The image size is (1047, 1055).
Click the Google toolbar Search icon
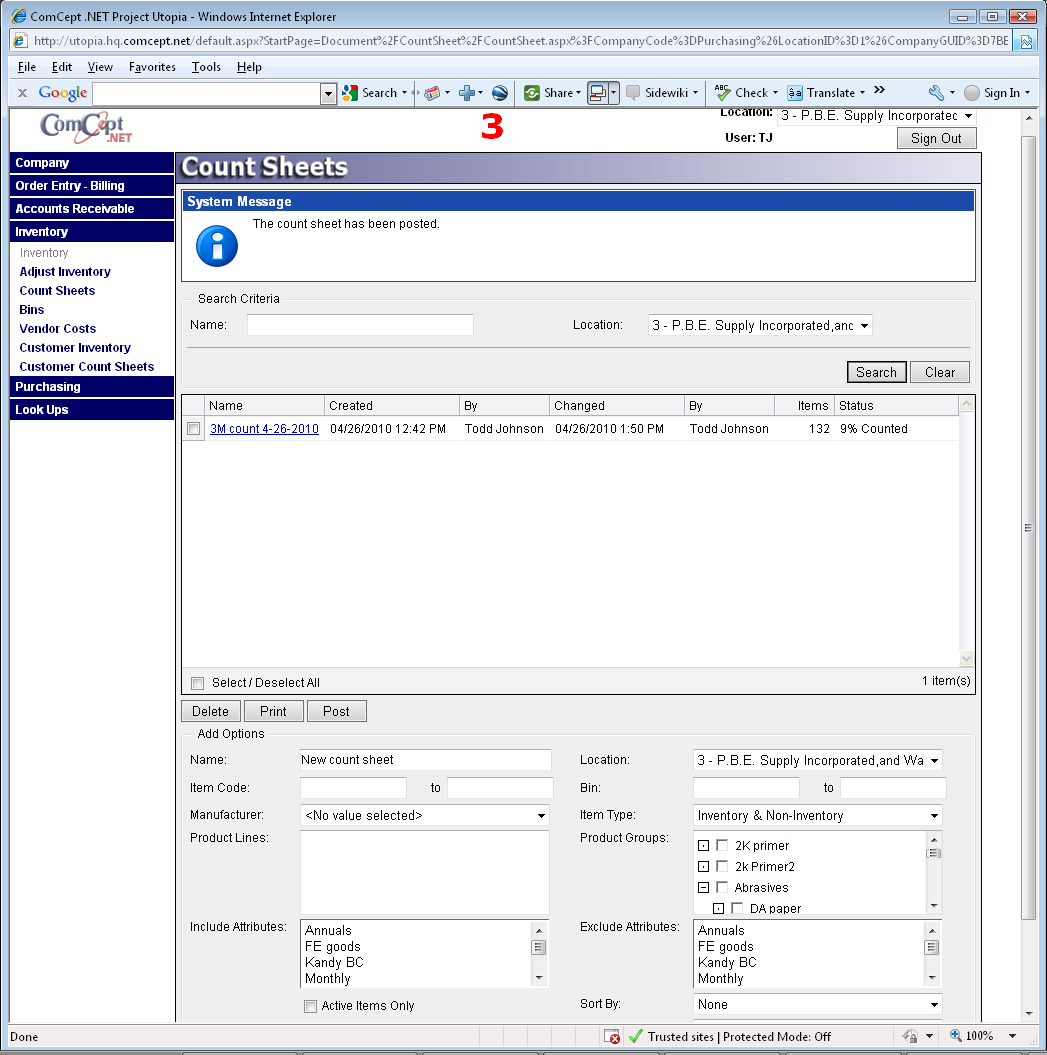(x=350, y=93)
